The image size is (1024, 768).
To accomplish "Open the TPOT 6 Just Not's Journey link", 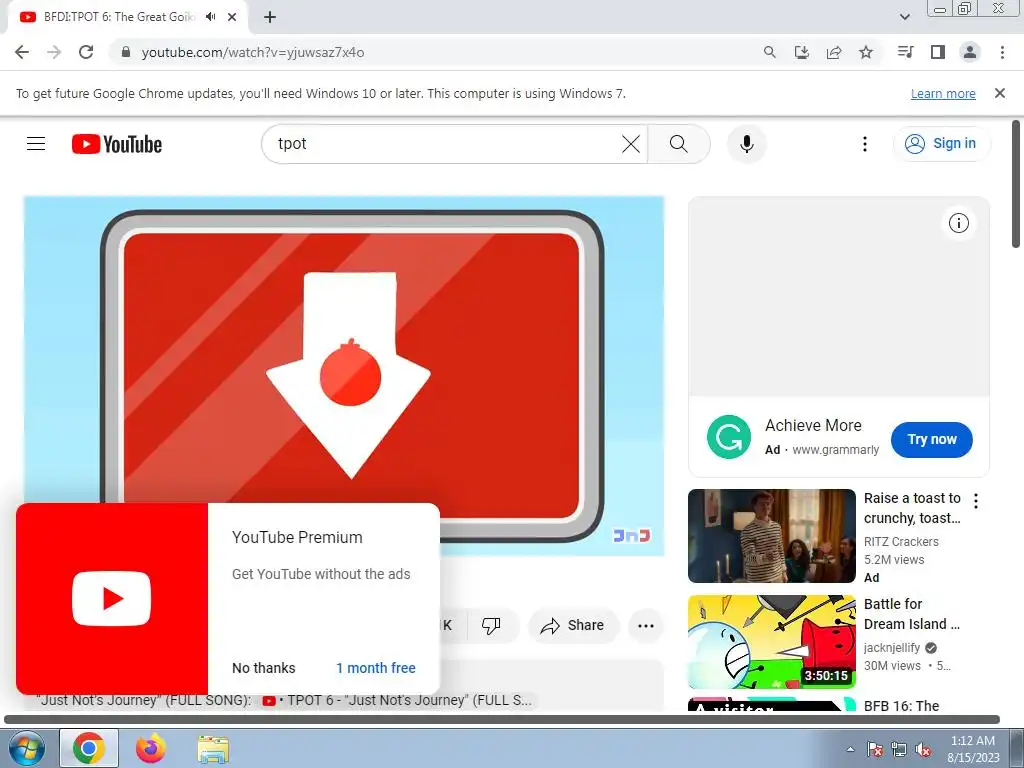I will pyautogui.click(x=398, y=701).
